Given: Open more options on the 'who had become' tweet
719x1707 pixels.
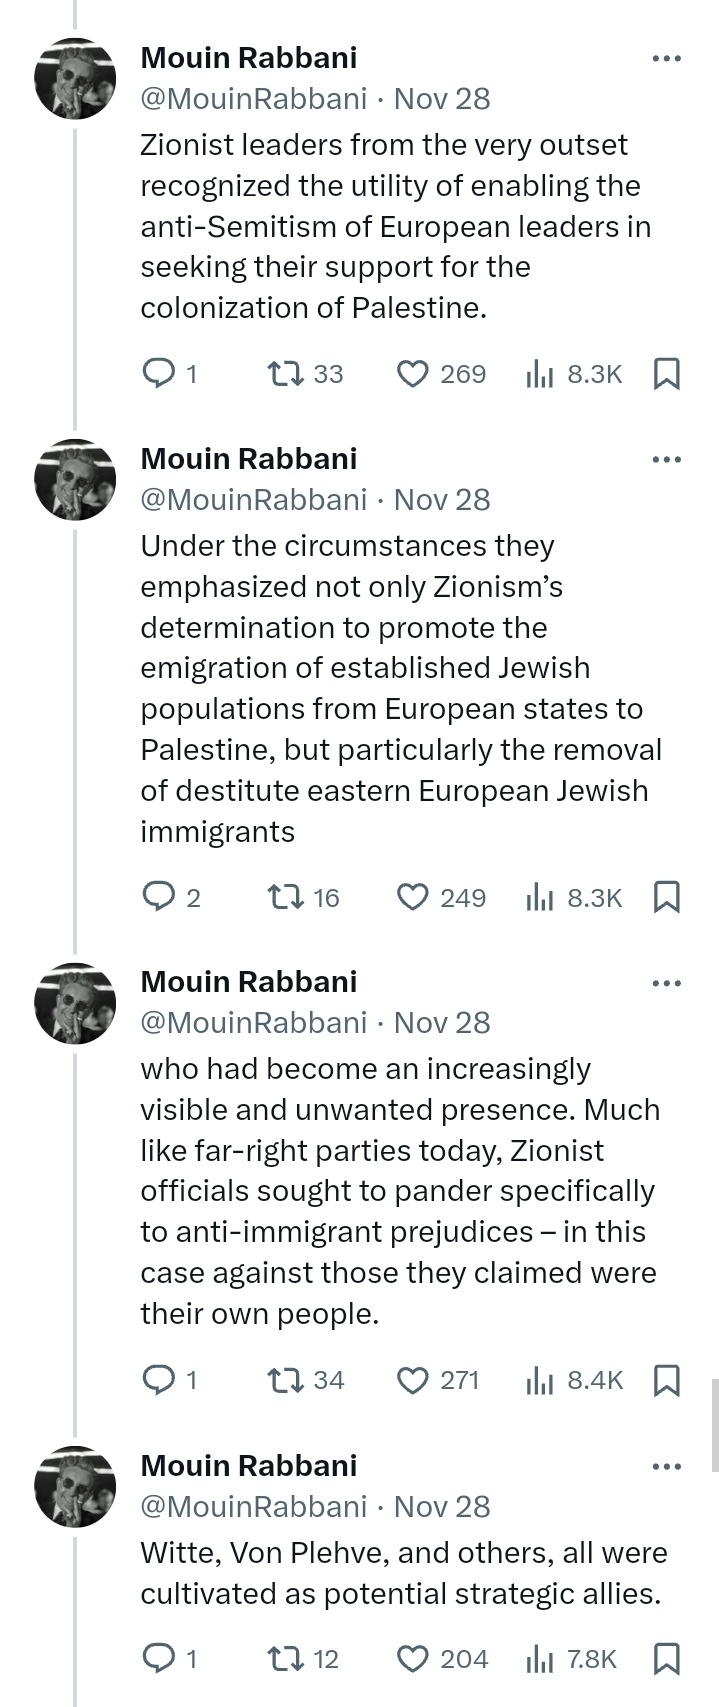Looking at the screenshot, I should [x=666, y=983].
